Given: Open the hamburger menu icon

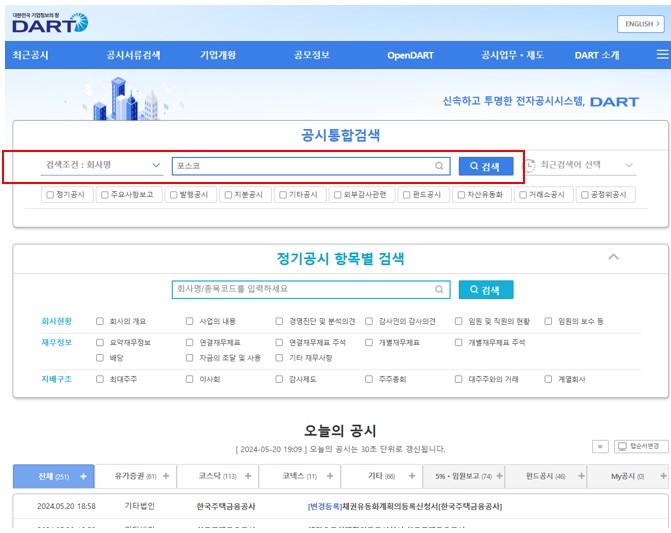Looking at the screenshot, I should click(x=662, y=54).
